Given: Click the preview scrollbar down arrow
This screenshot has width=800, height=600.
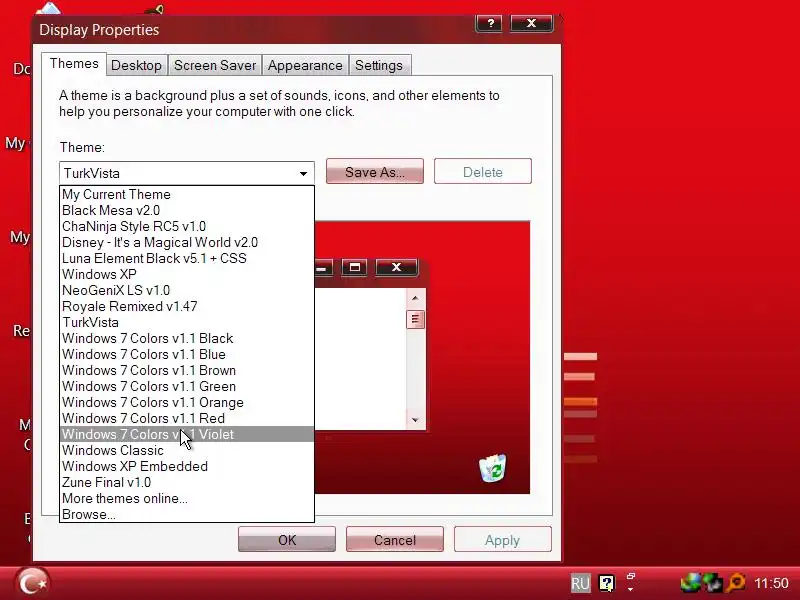Looking at the screenshot, I should click(x=415, y=420).
